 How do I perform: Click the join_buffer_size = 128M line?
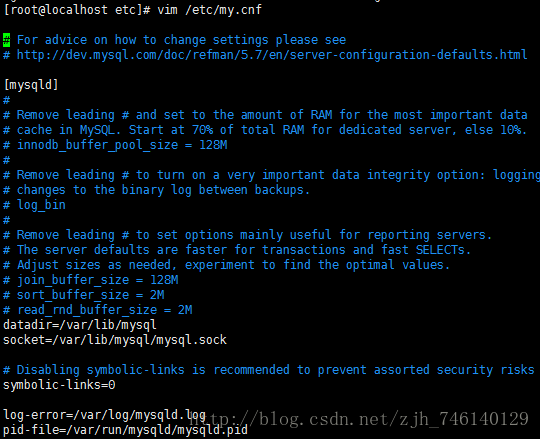tap(91, 280)
